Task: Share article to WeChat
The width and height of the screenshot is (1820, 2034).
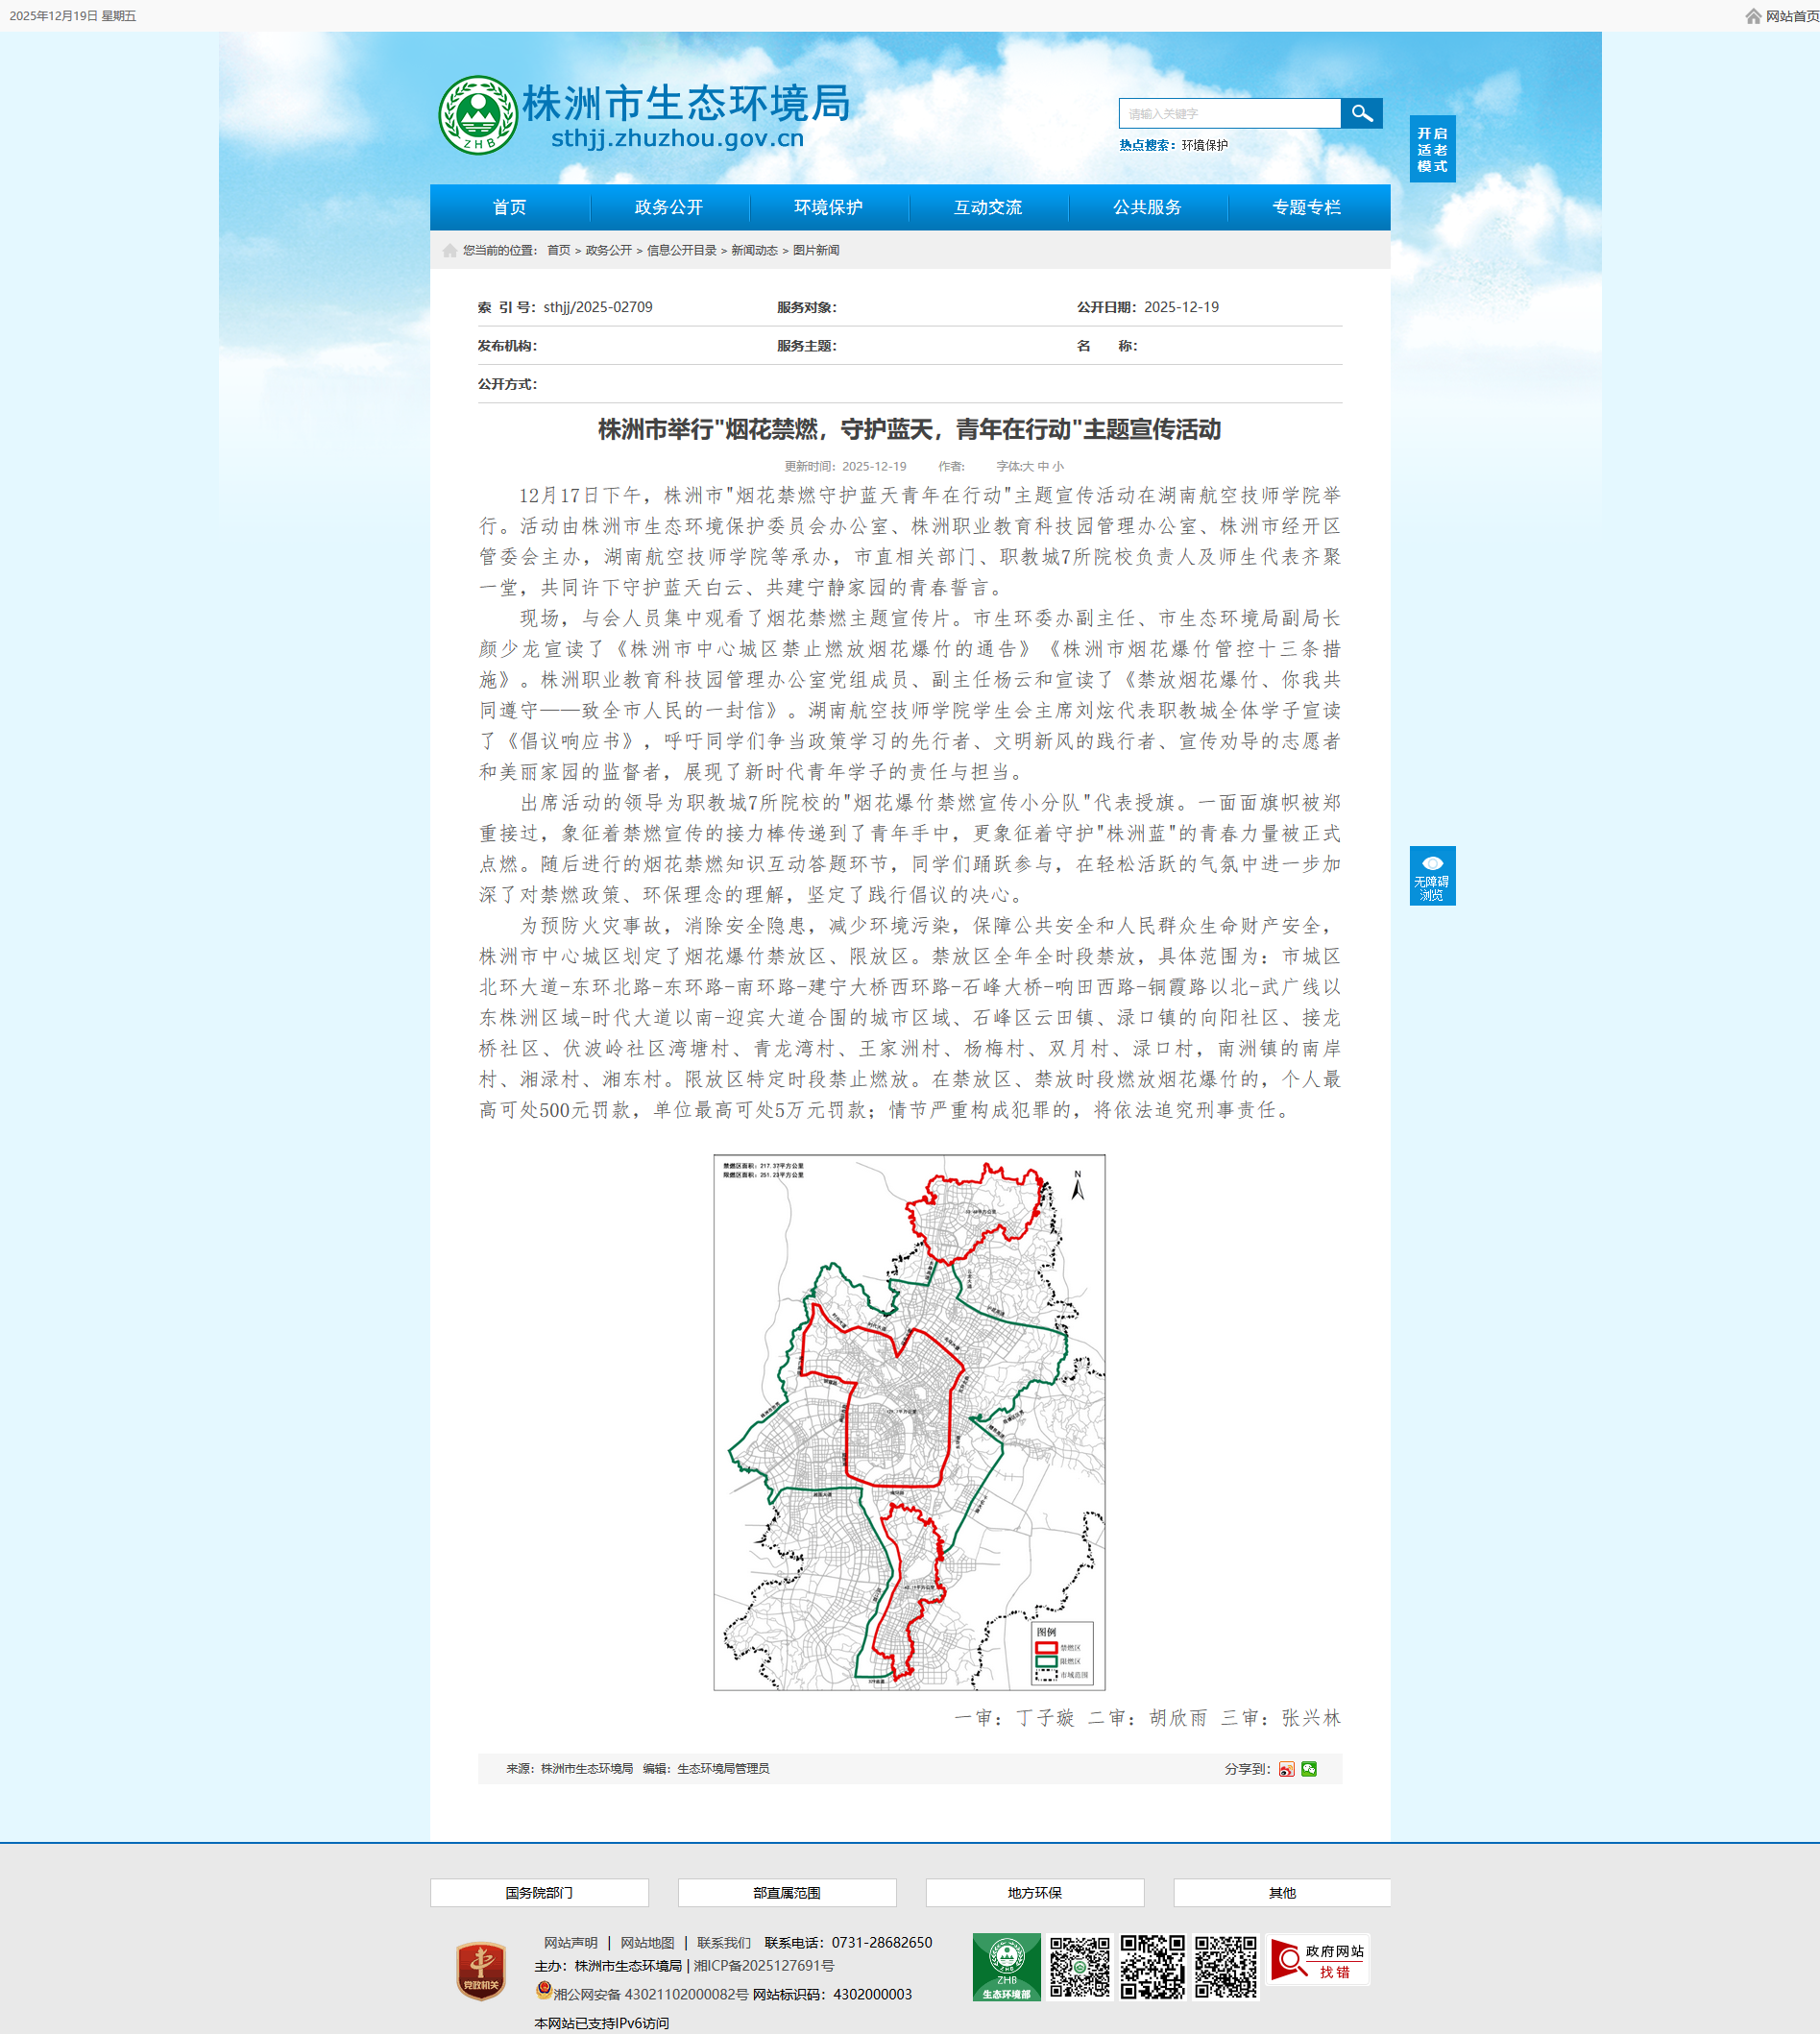Action: (1309, 1769)
